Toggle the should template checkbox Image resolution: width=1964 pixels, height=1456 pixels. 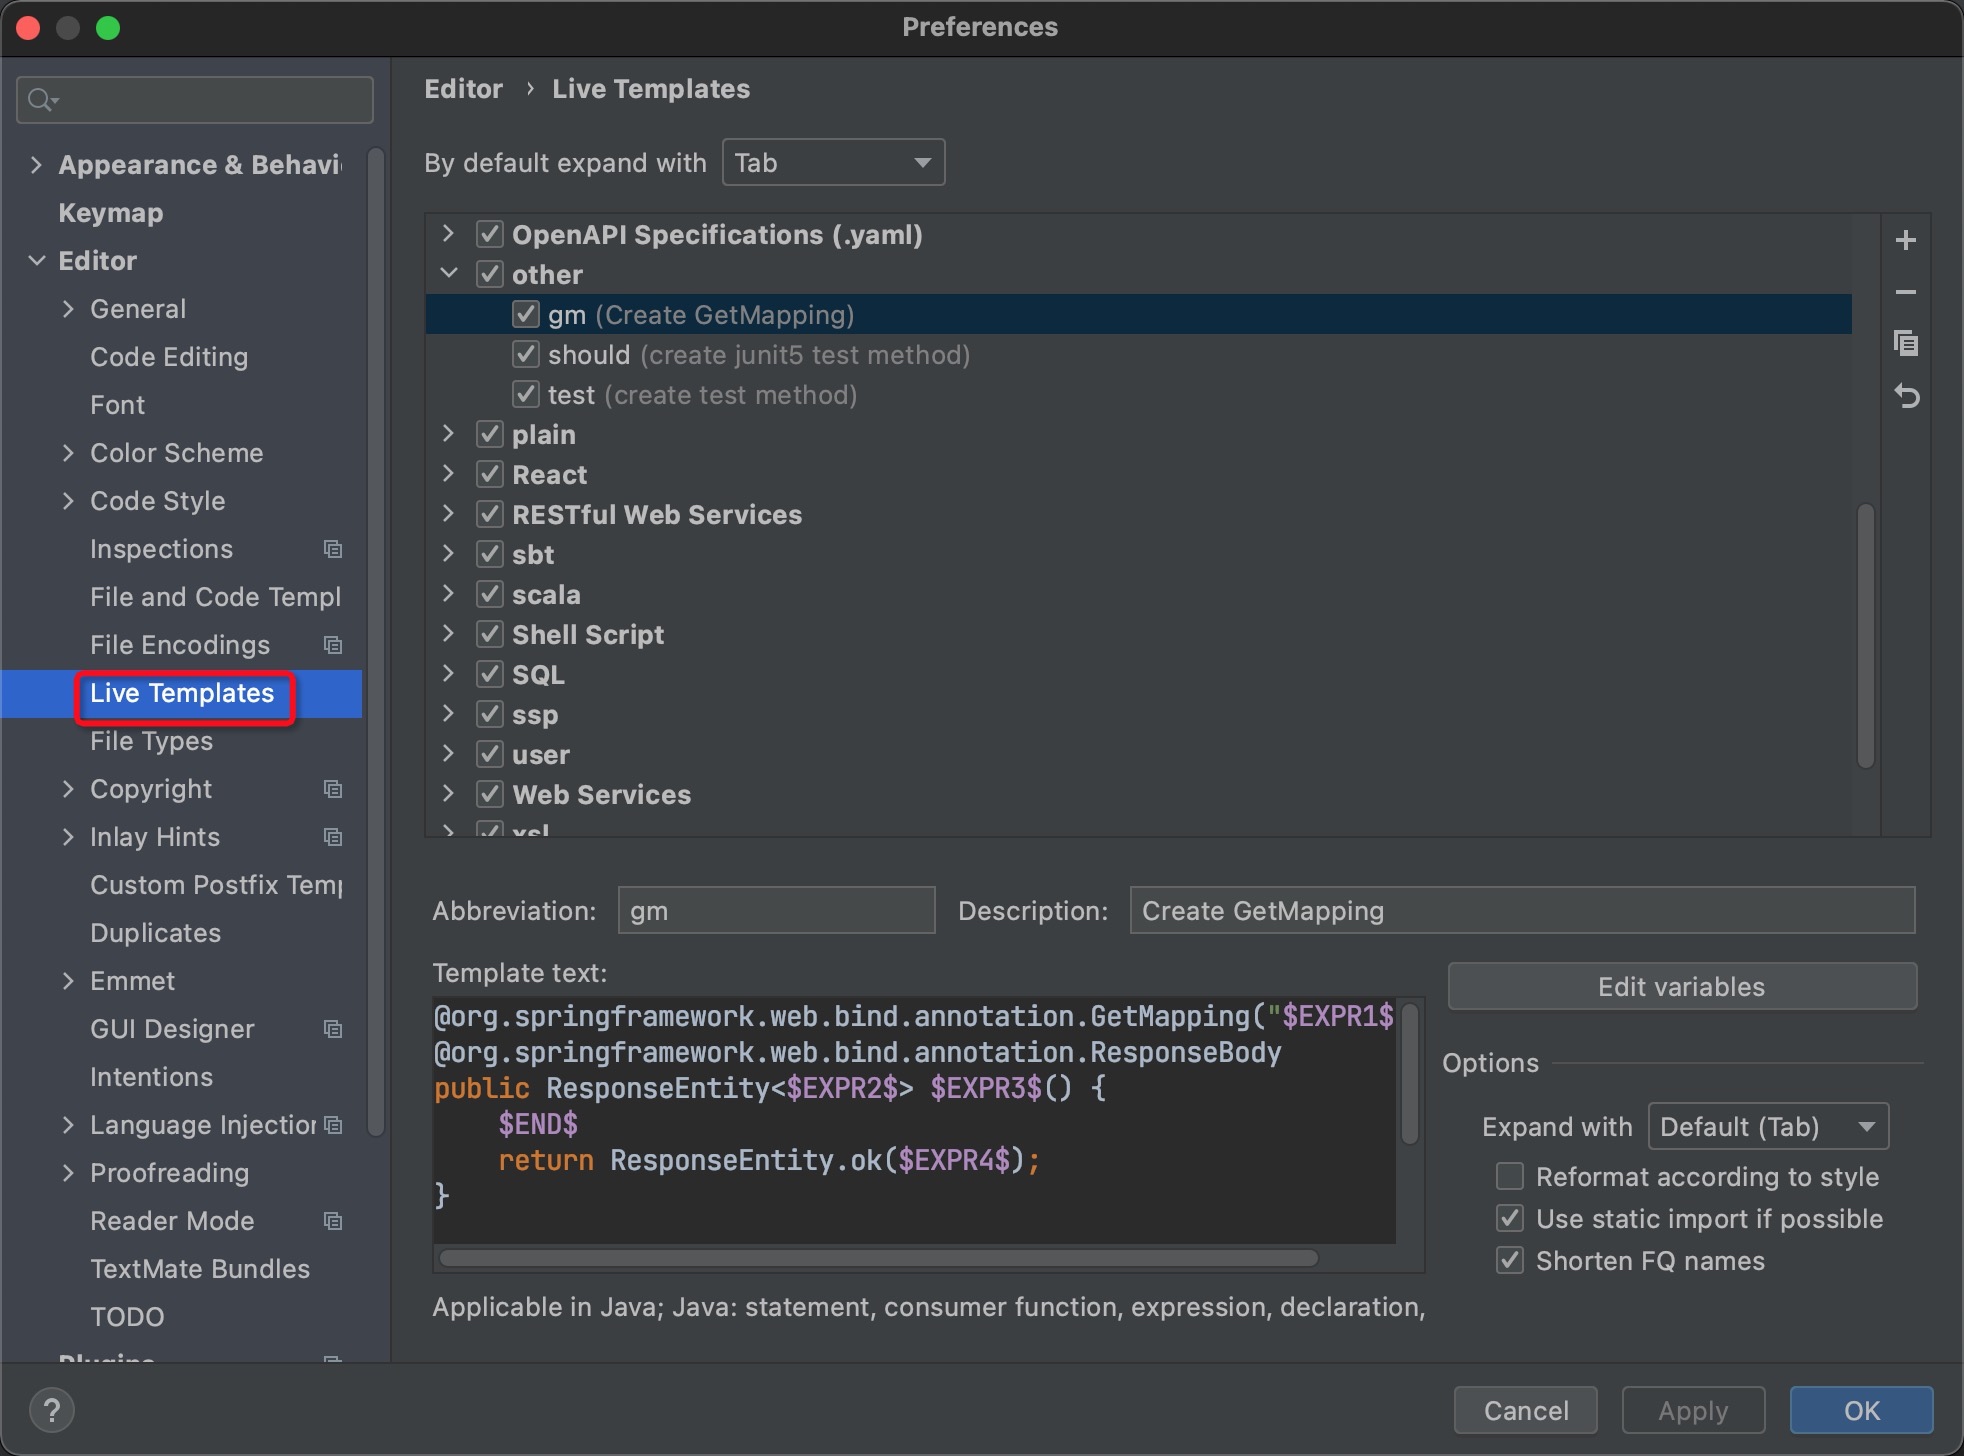[x=526, y=354]
